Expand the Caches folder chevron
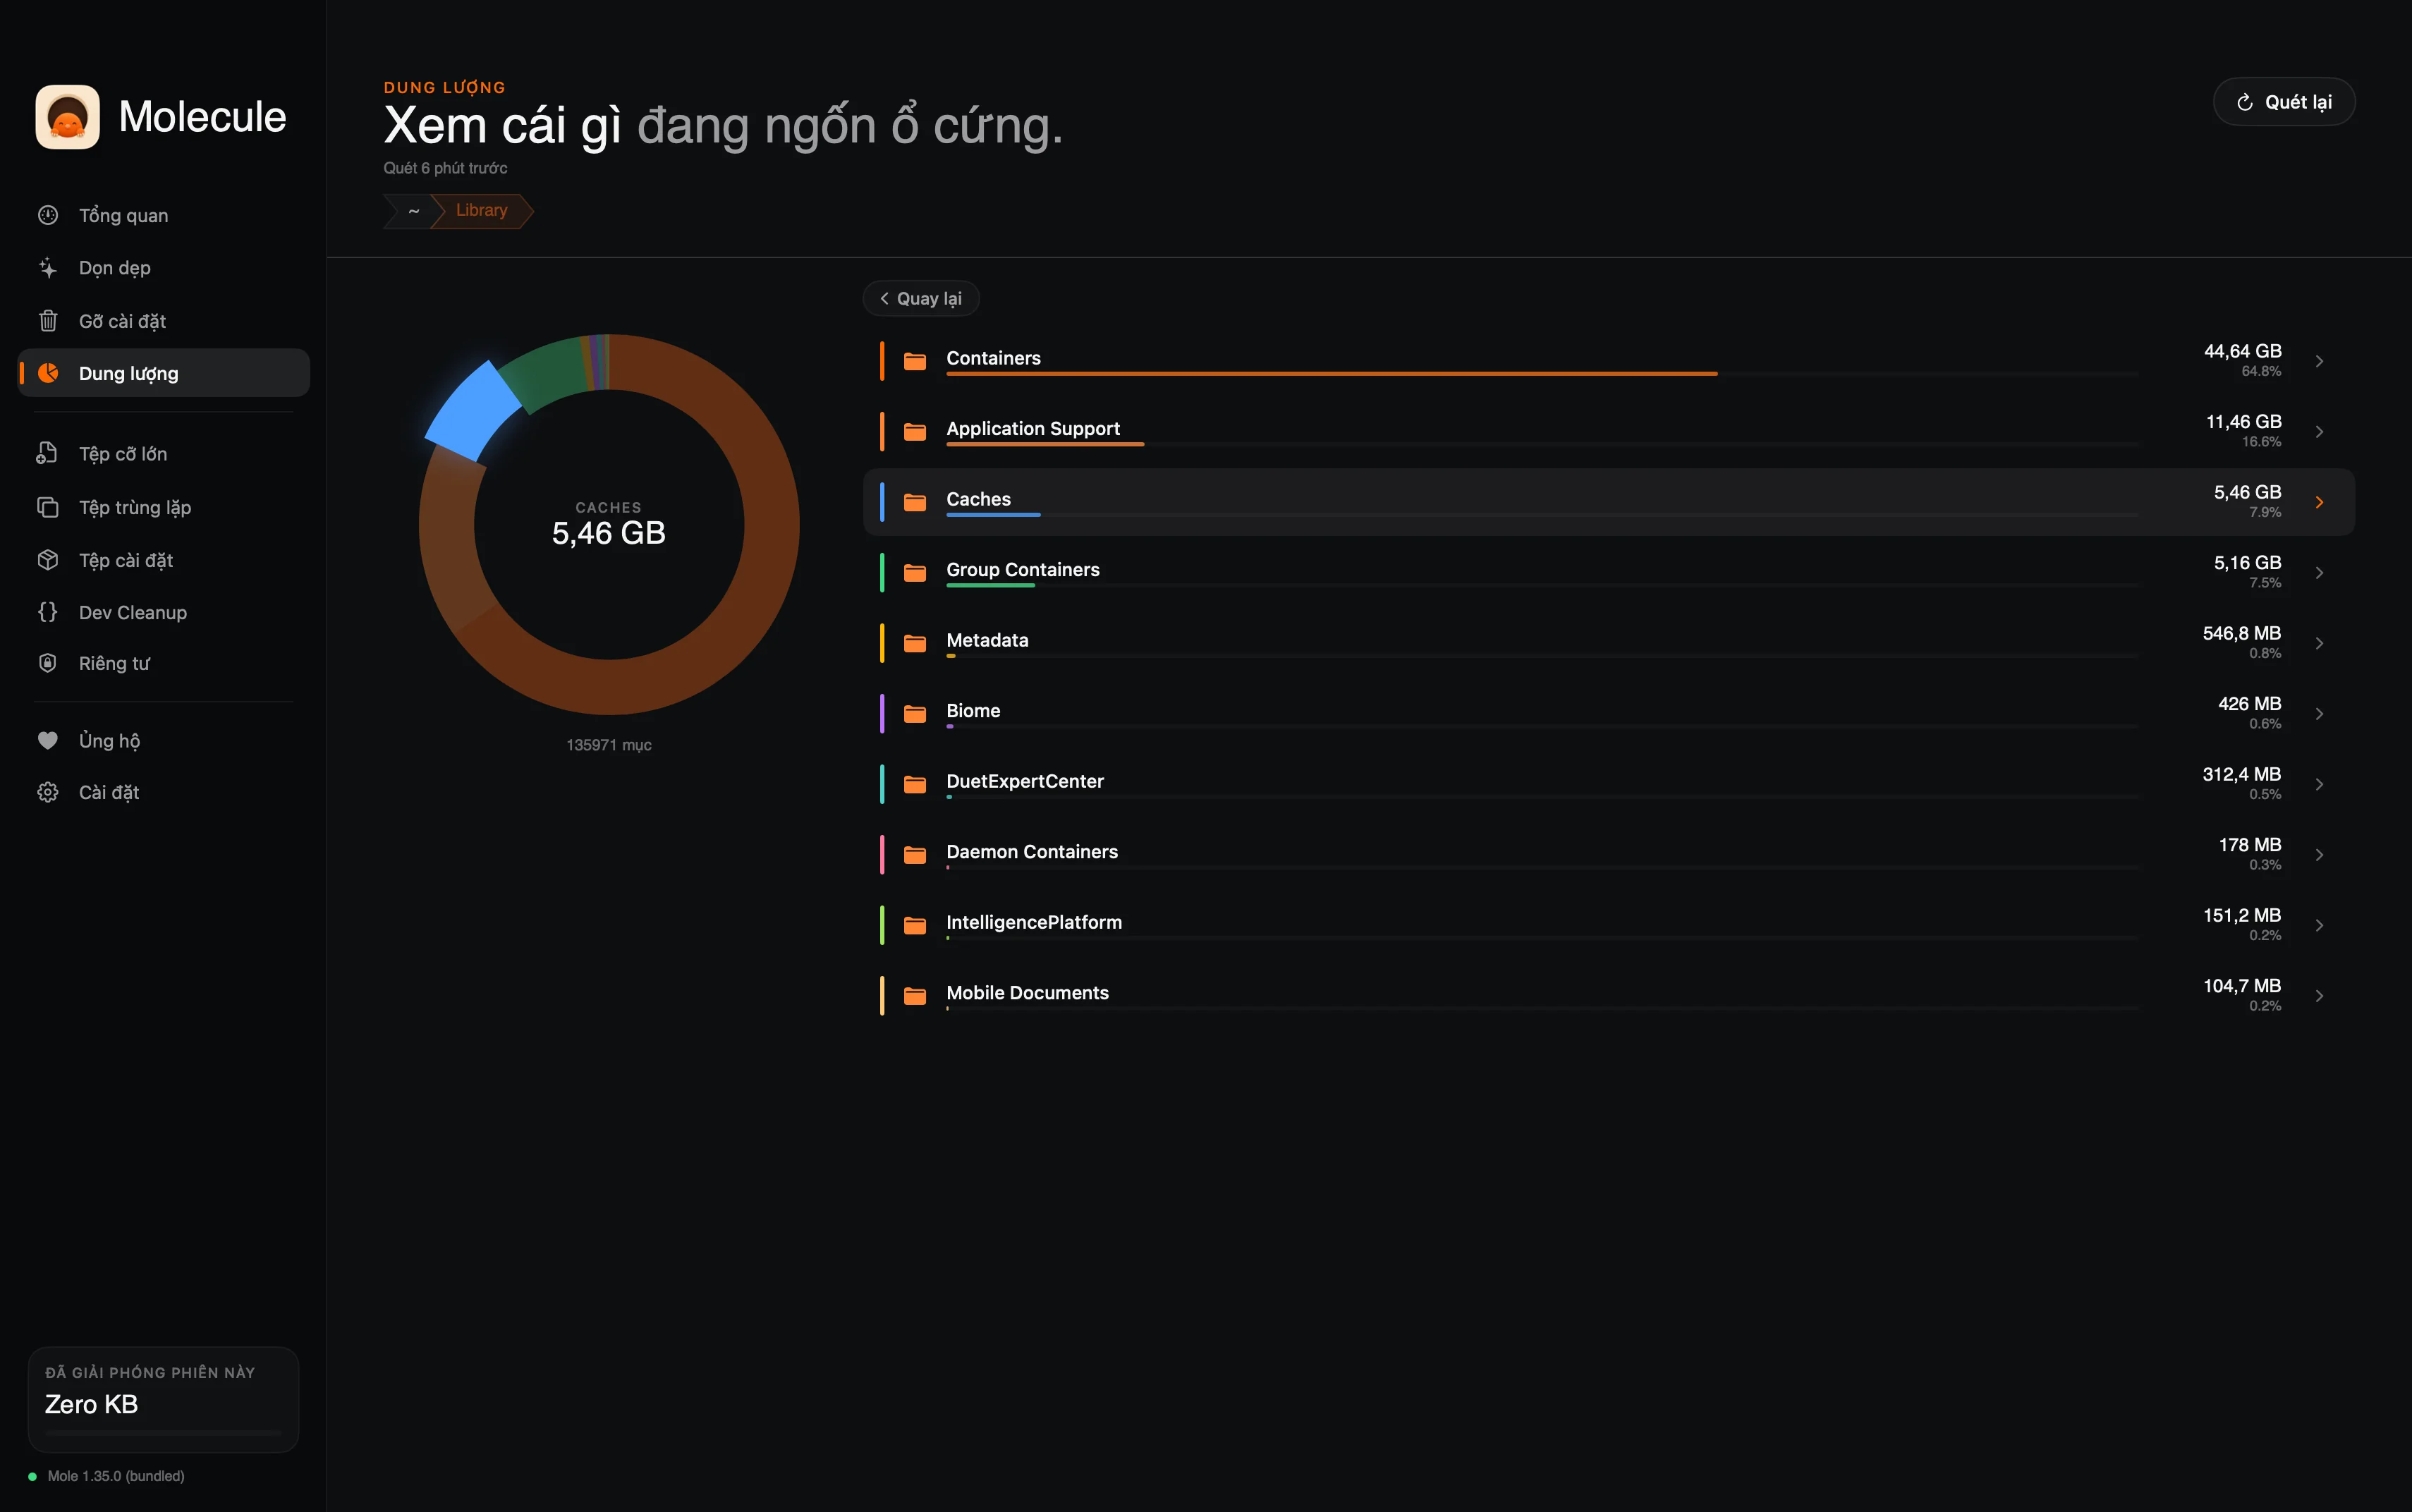Image resolution: width=2412 pixels, height=1512 pixels. point(2319,502)
